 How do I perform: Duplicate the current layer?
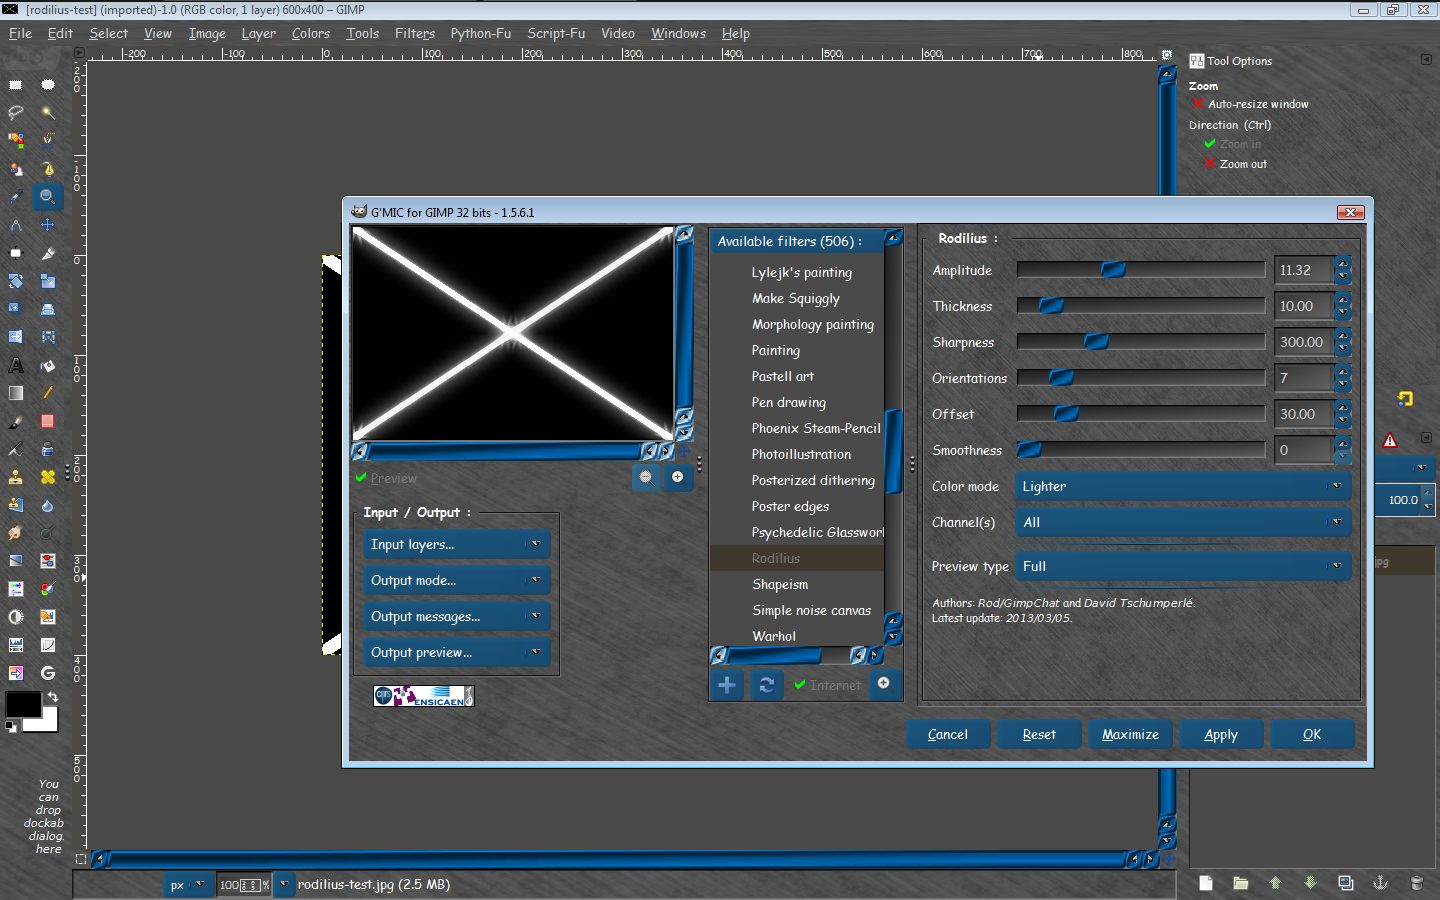(1346, 883)
